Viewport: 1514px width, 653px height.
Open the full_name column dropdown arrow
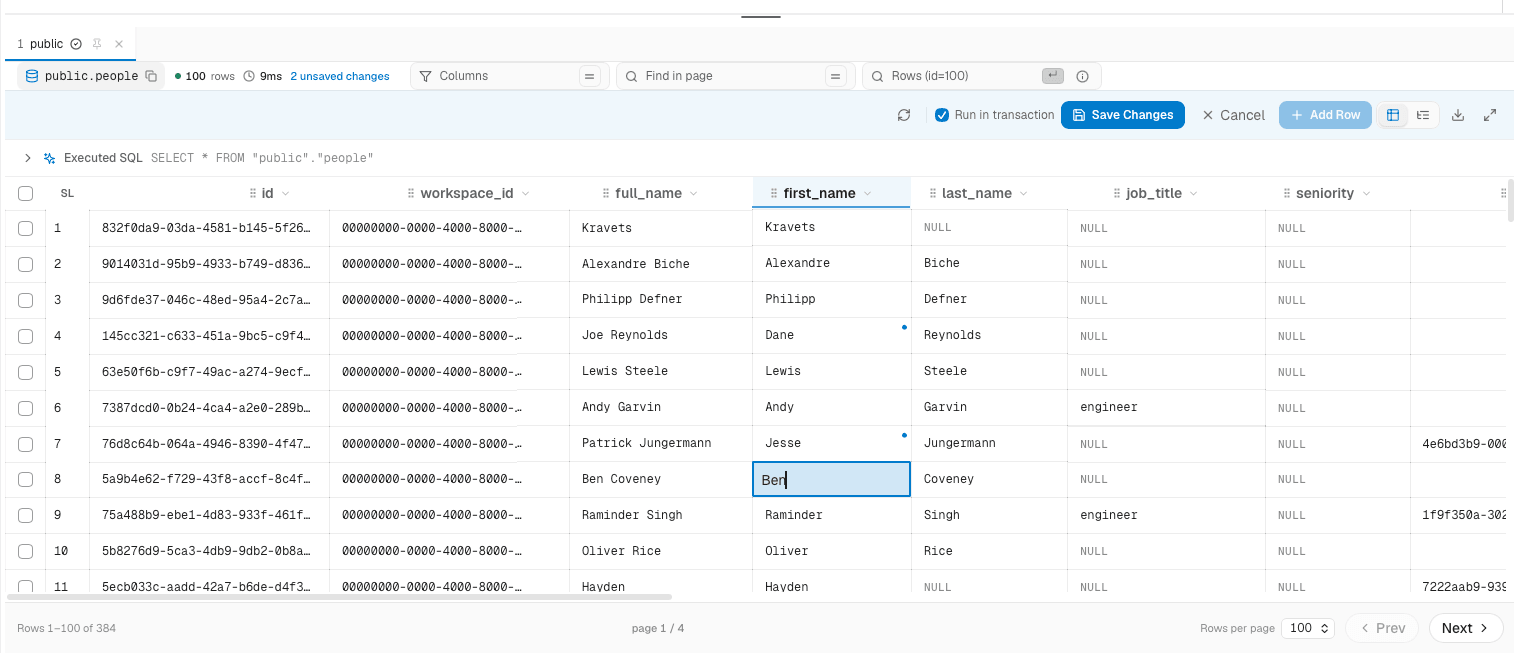click(x=694, y=193)
